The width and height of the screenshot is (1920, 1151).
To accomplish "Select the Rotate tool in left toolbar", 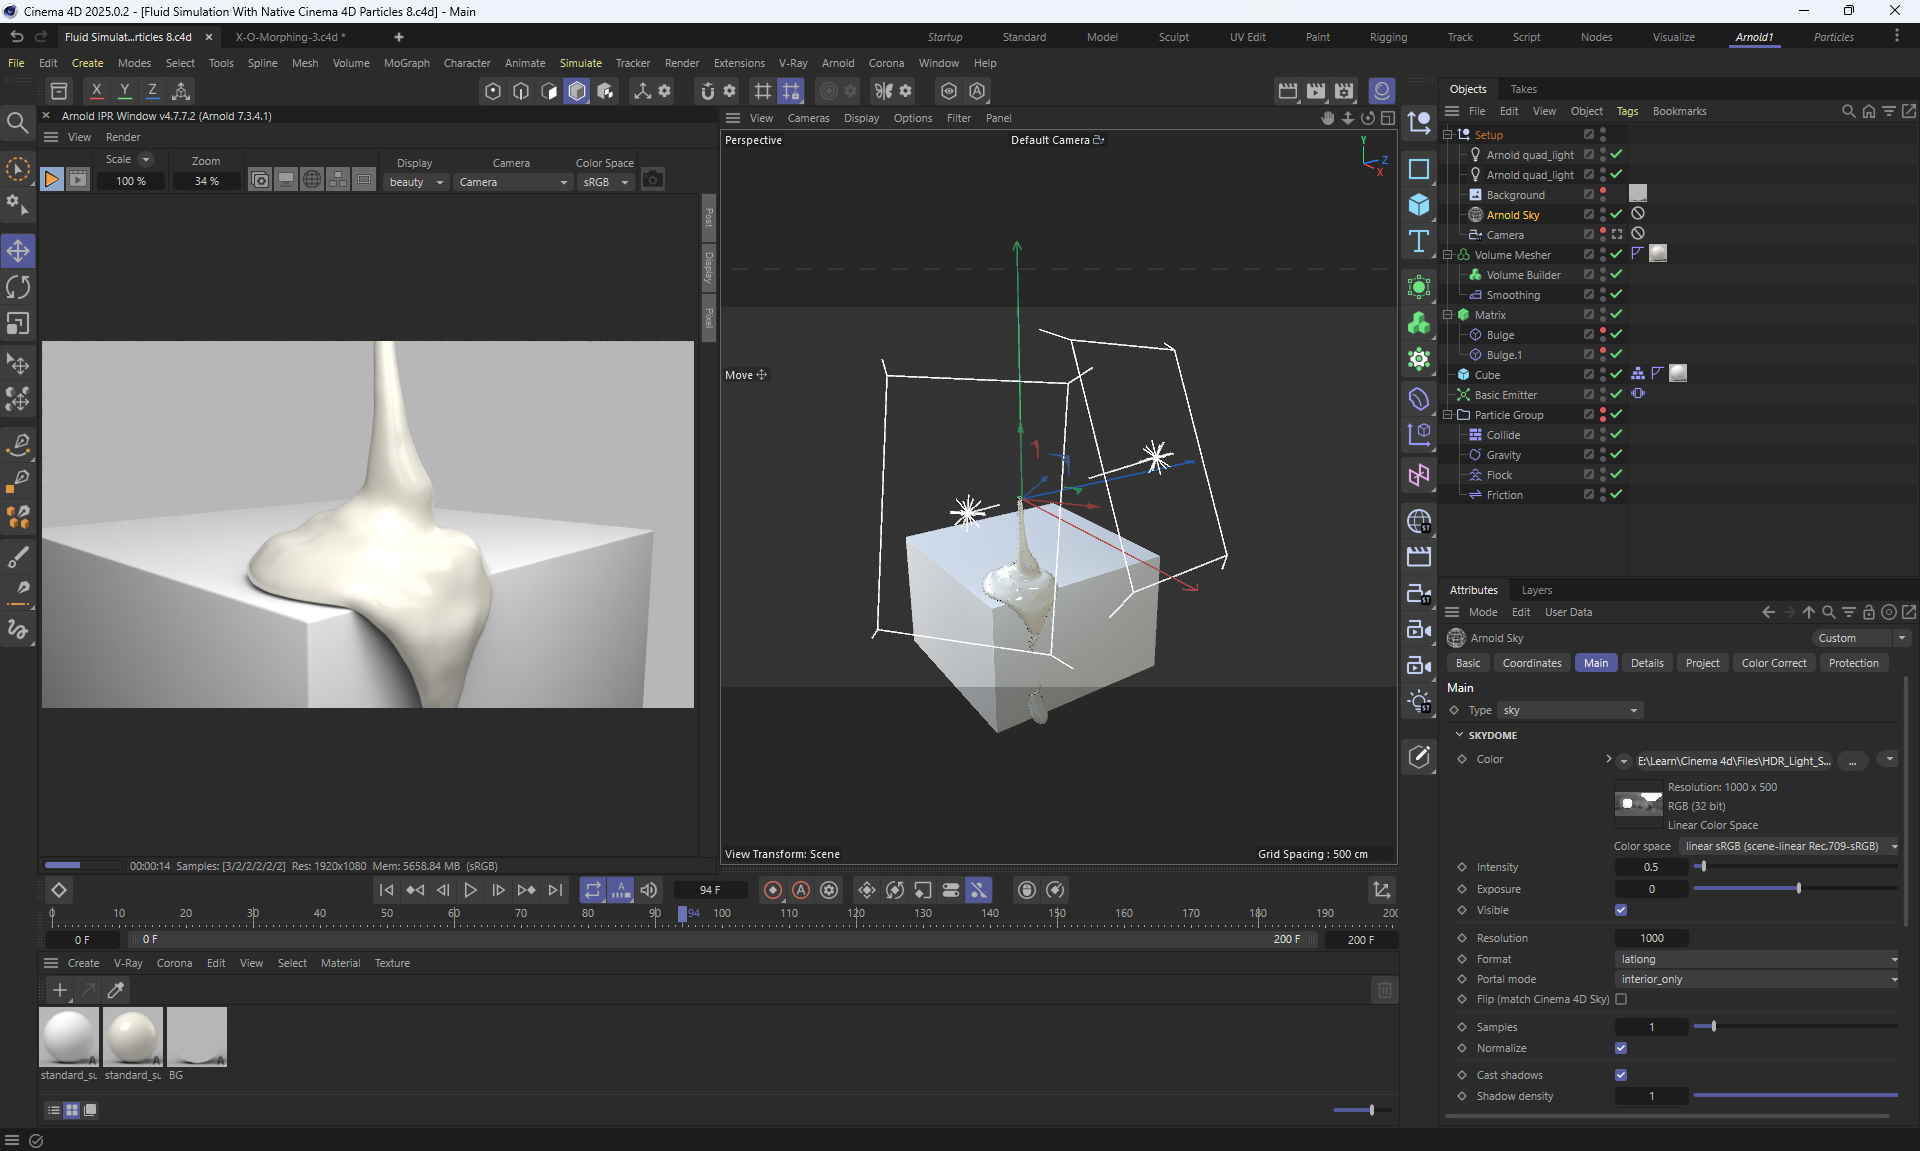I will [18, 287].
